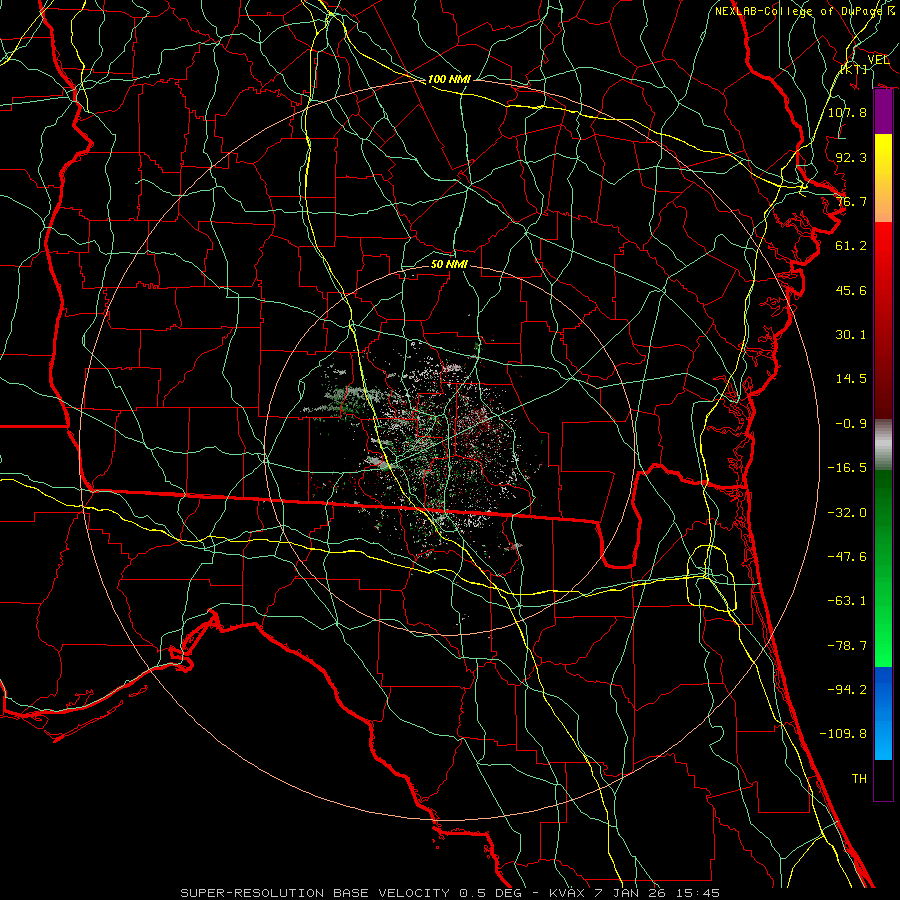Click the 76.7 legend value
900x900 pixels.
point(851,201)
